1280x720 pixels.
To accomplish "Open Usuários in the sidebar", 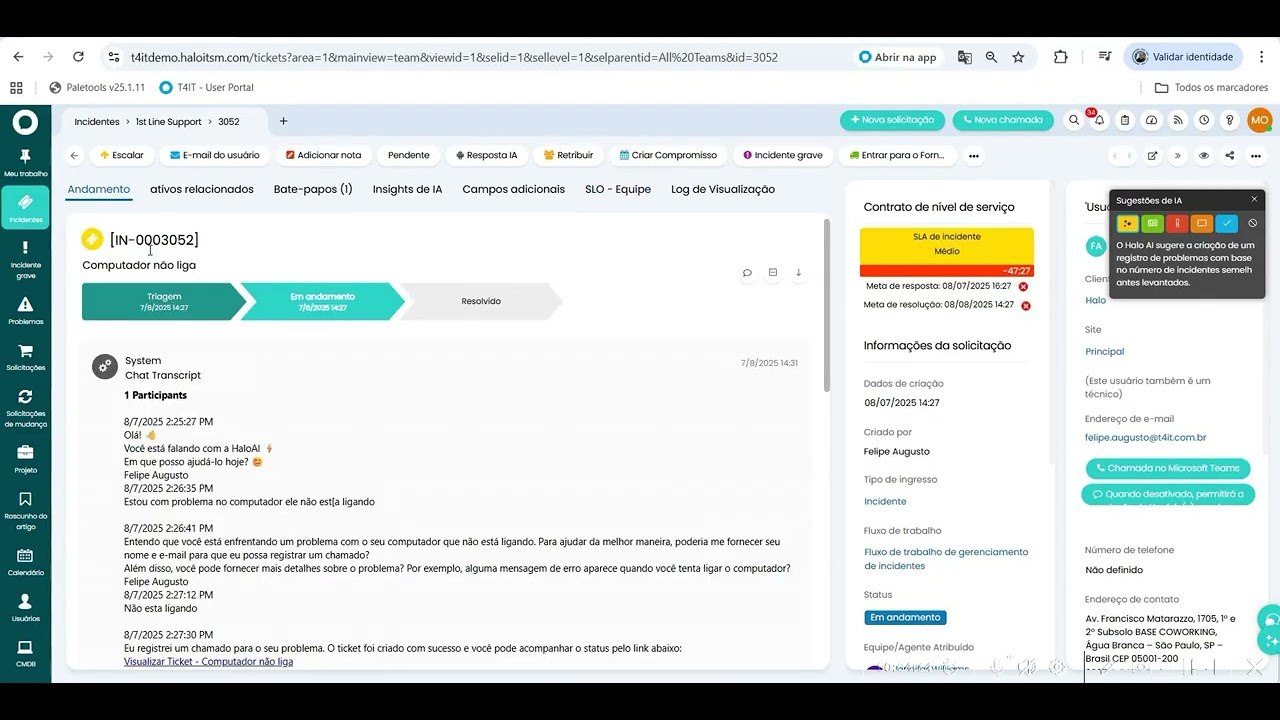I will pyautogui.click(x=25, y=608).
